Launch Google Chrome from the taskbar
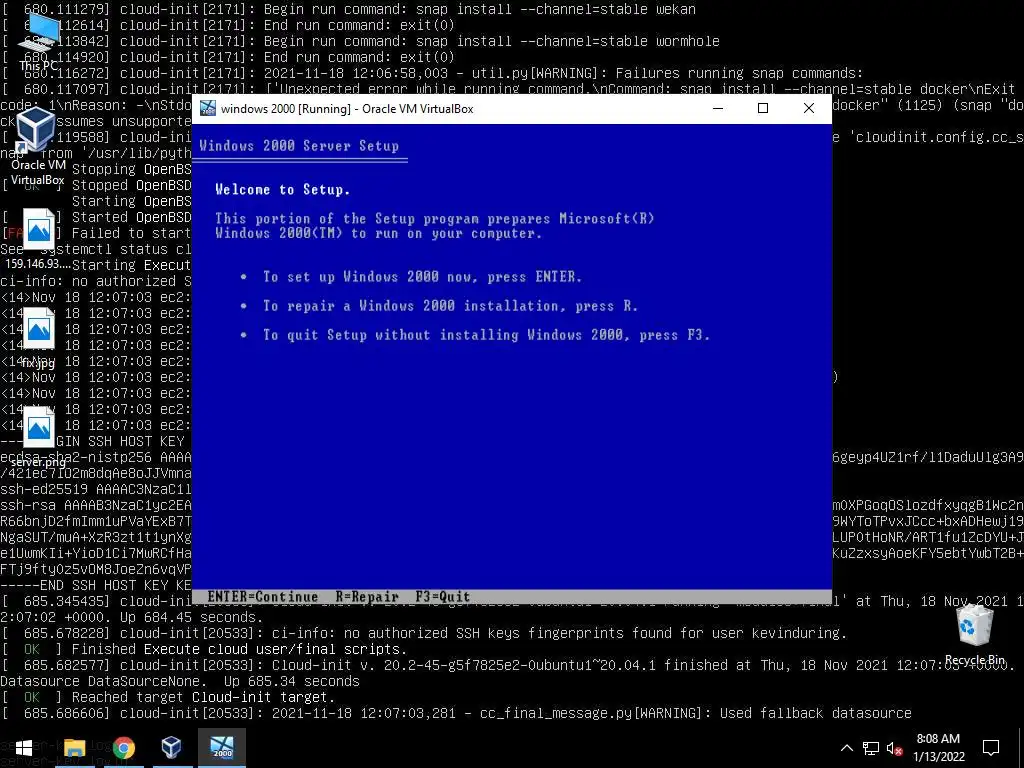1024x768 pixels. click(123, 748)
